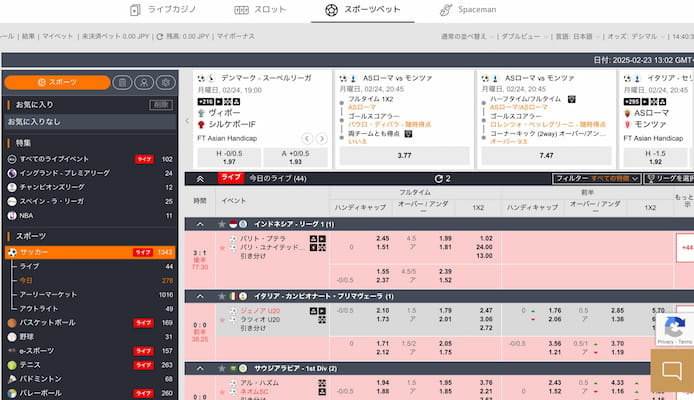Select the 今日 sub-item under サッカー
Viewport: 694px width, 400px height.
26,281
